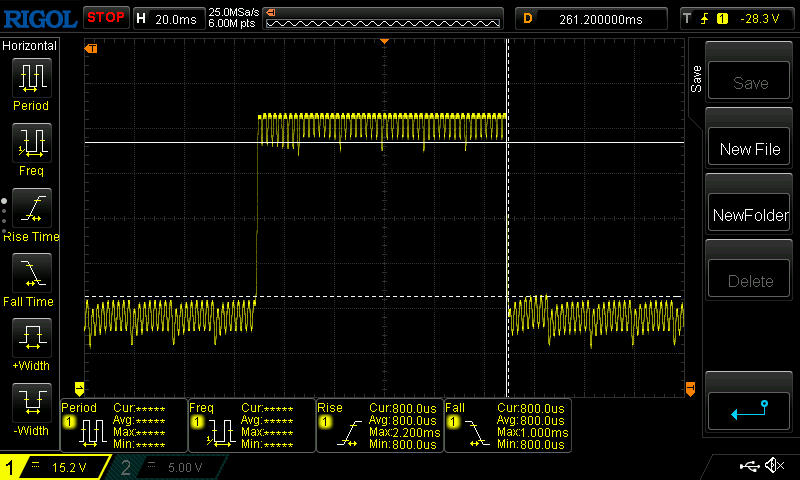Choose the Rise Time measurement icon

(x=31, y=209)
